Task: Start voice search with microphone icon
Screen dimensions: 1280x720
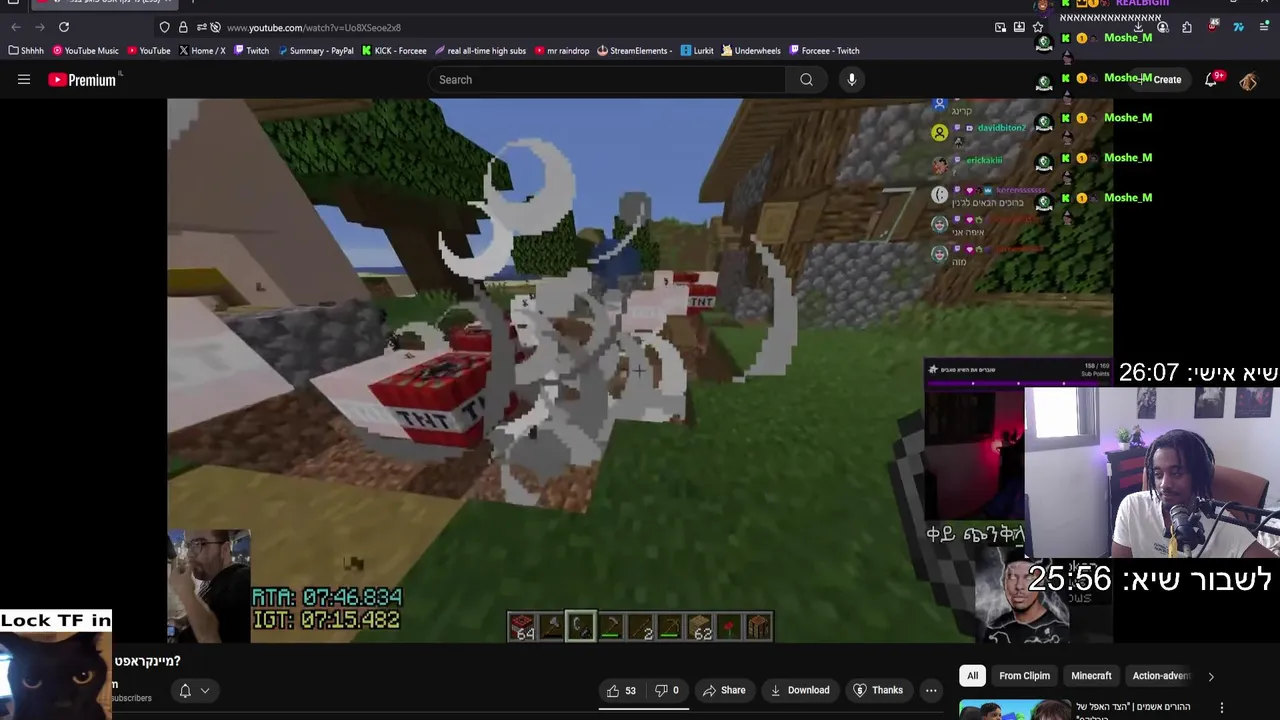Action: (x=852, y=80)
